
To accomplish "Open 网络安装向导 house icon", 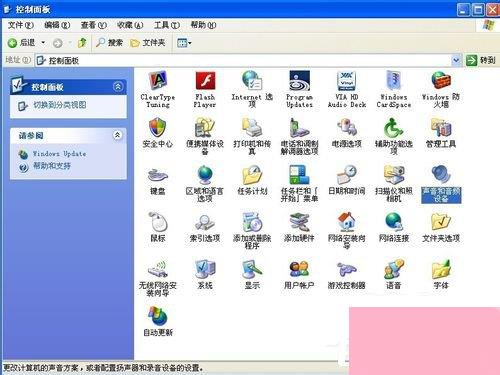I will [347, 222].
